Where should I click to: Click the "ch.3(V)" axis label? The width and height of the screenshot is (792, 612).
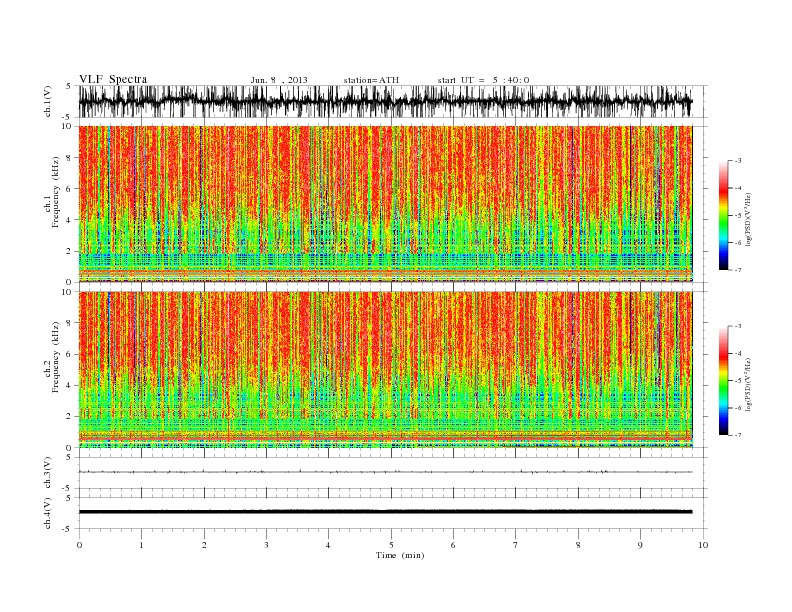coord(48,473)
